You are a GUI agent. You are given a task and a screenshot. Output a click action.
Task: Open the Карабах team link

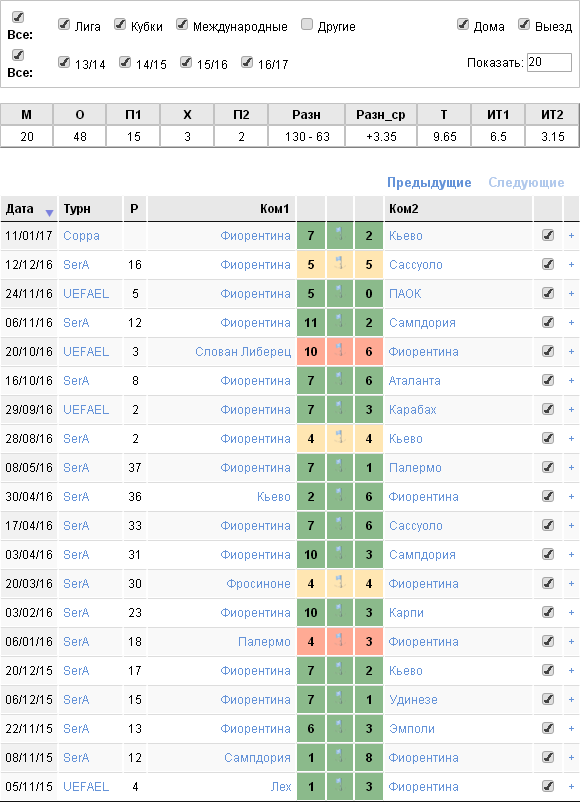(412, 410)
